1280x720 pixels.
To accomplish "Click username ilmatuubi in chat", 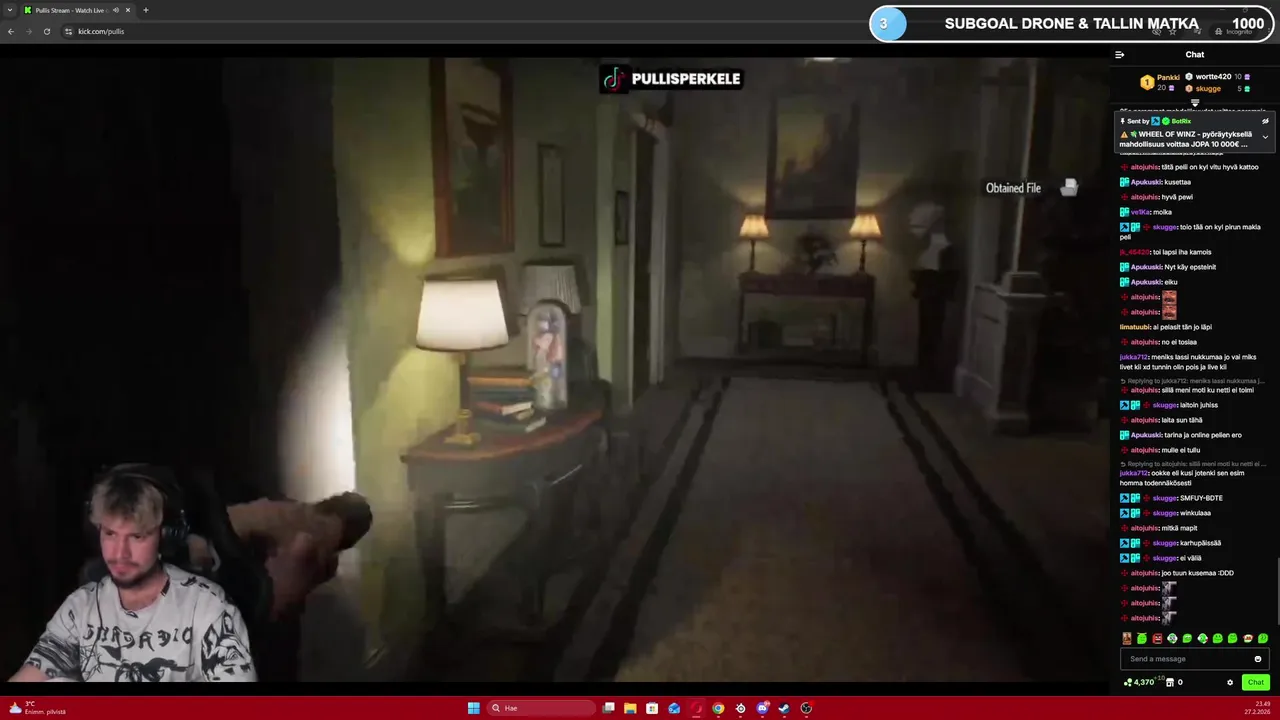I will point(1135,327).
